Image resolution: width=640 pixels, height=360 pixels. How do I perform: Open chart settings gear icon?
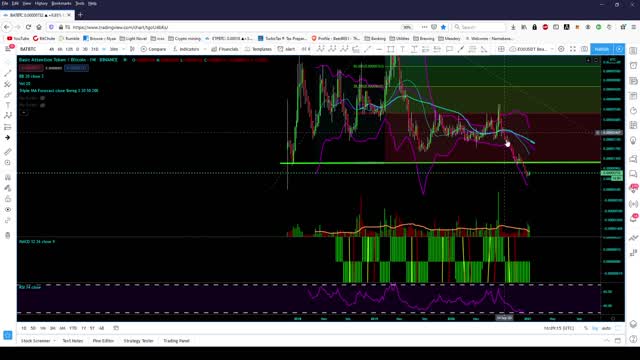click(x=561, y=49)
